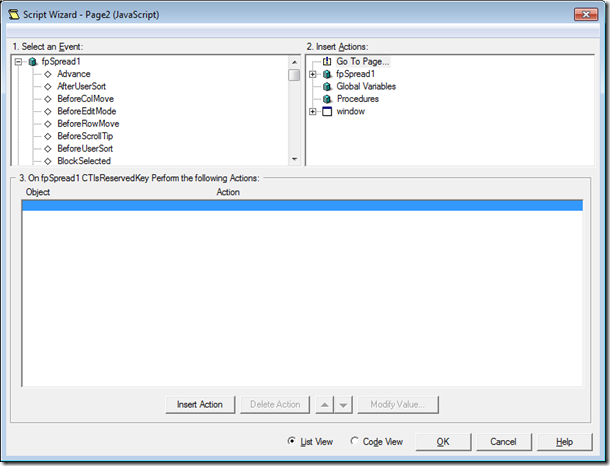Select the BeforeRowMove event

(88, 124)
